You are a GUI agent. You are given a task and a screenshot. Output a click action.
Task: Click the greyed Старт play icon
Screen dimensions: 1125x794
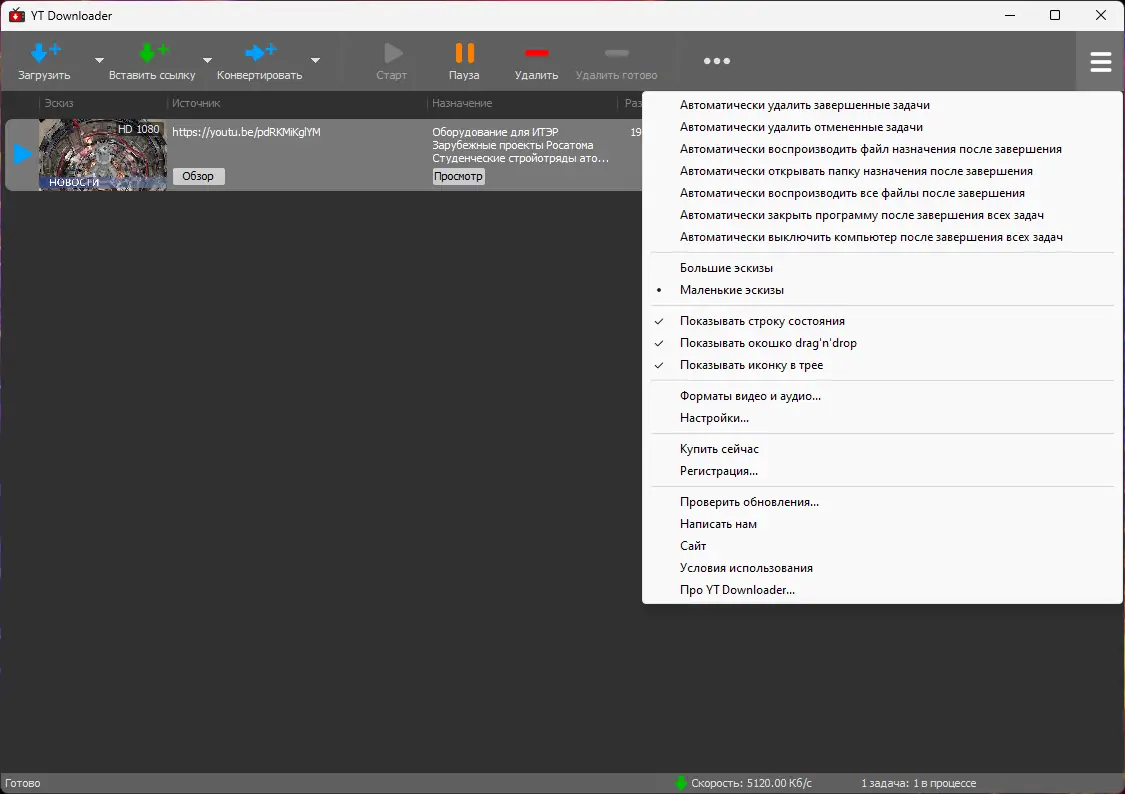click(392, 53)
